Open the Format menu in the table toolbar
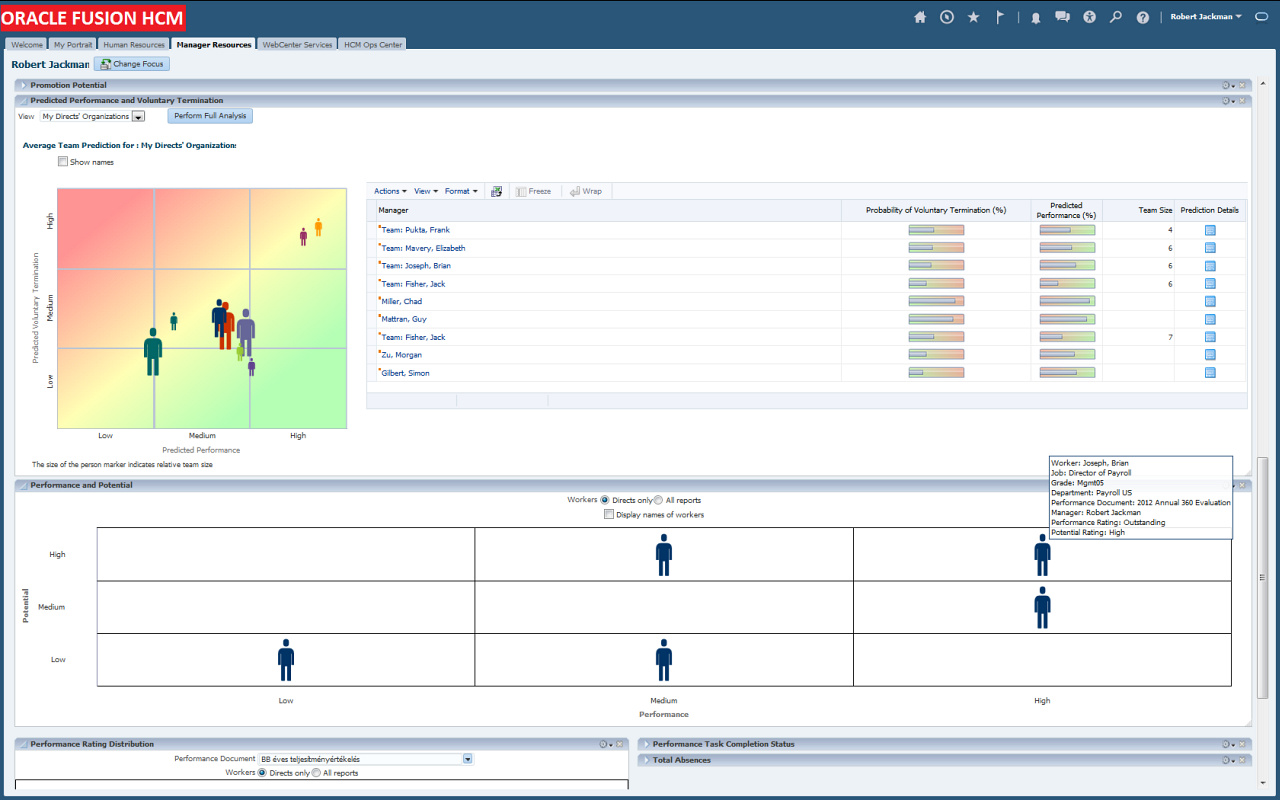 point(461,191)
